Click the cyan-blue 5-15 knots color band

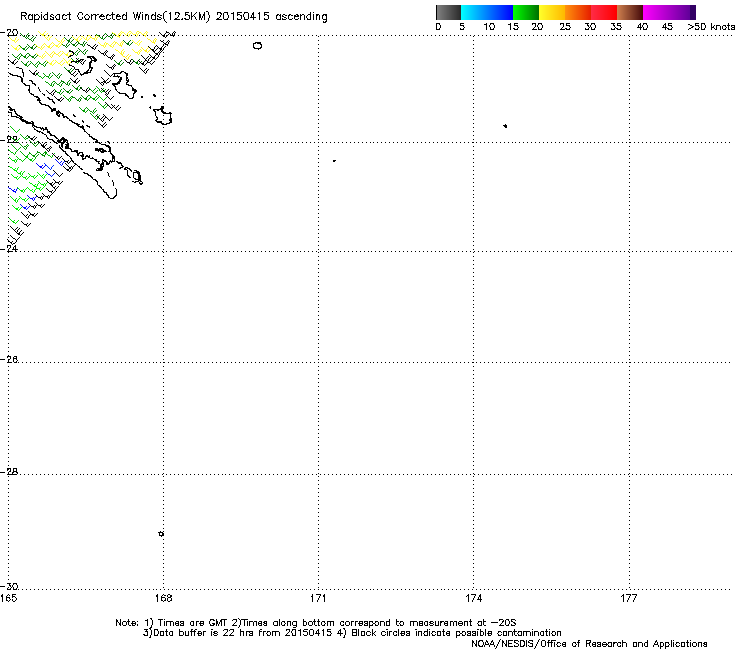point(487,12)
